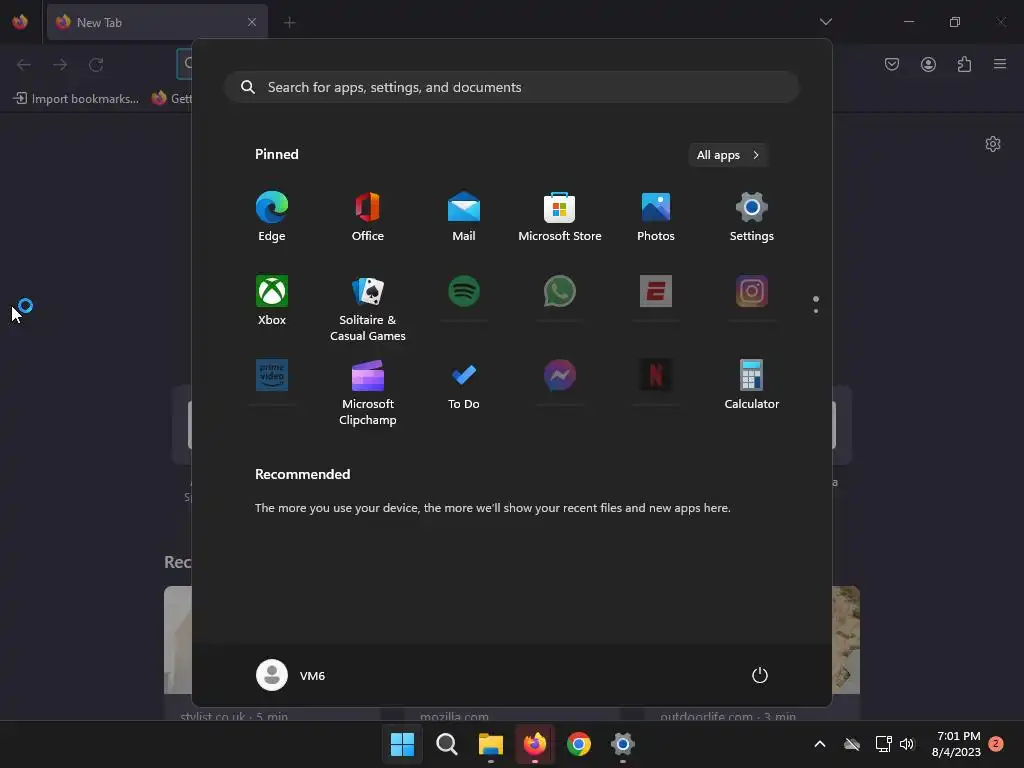Open the Mail app
Viewport: 1024px width, 768px height.
click(x=464, y=217)
